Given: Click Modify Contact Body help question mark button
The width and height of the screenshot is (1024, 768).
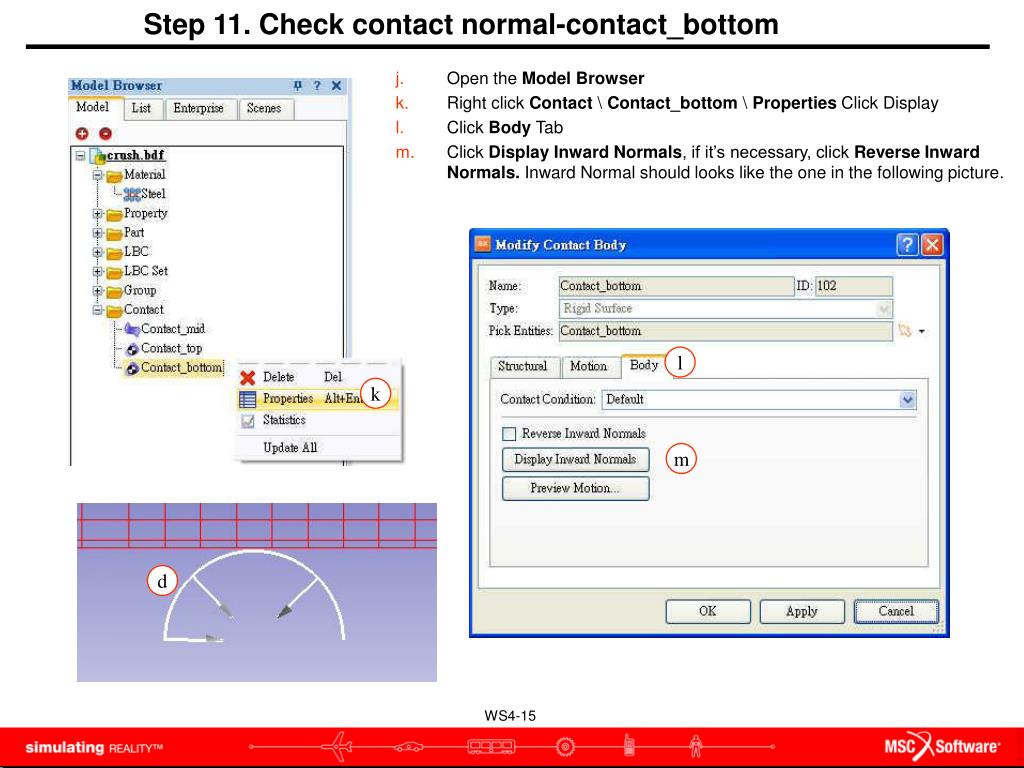Looking at the screenshot, I should 907,245.
